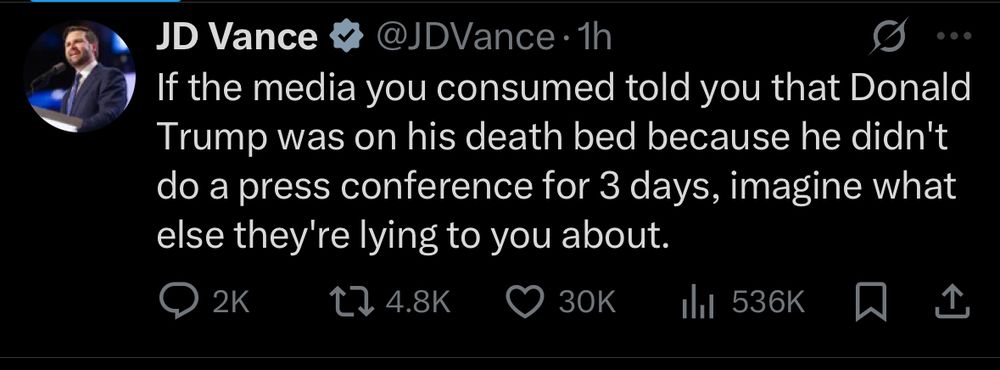Click the 4.8K reposts count

418,302
